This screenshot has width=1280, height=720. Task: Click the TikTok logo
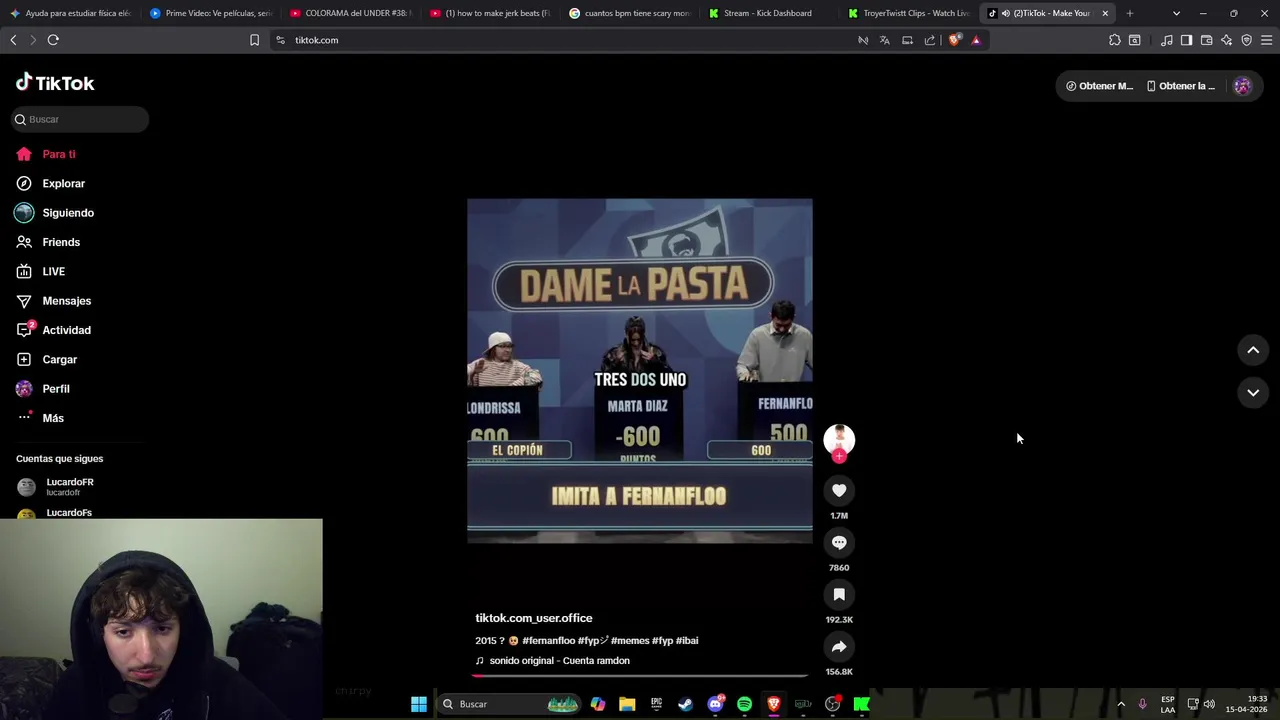(x=55, y=83)
